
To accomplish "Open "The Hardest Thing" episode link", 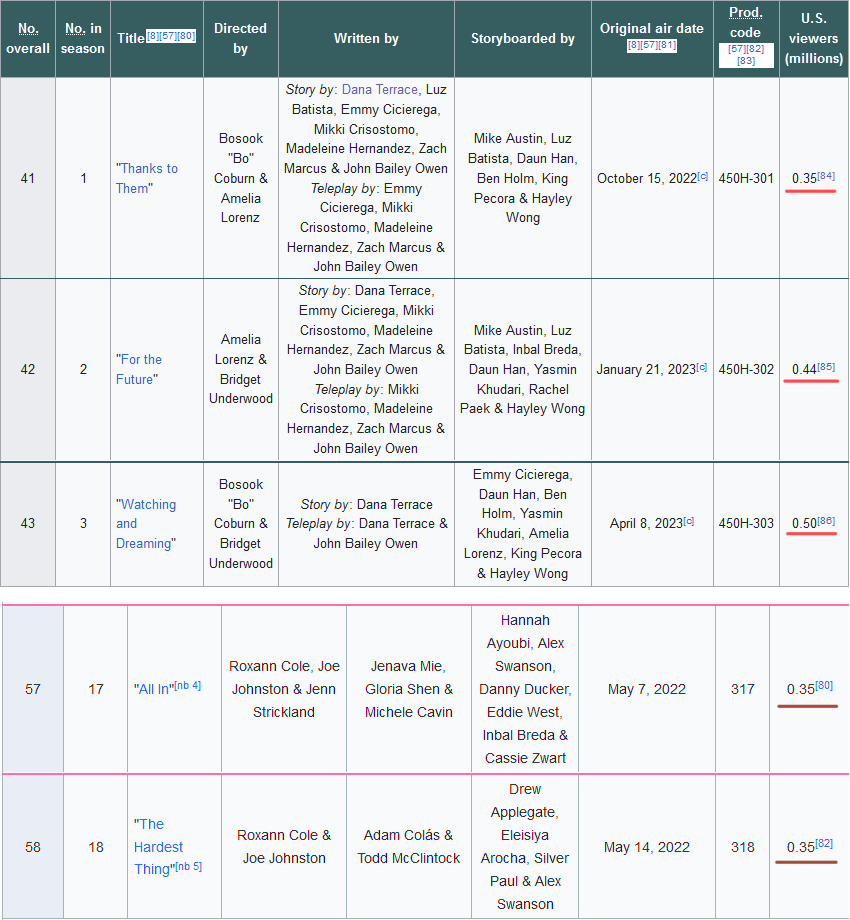I will click(x=158, y=847).
